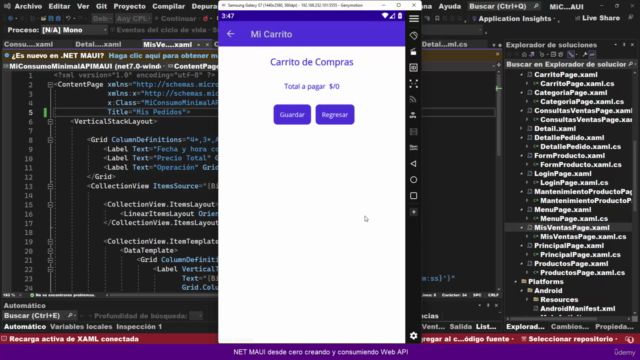Click the Undo icon in Visual Studio toolbar

pyautogui.click(x=68, y=19)
